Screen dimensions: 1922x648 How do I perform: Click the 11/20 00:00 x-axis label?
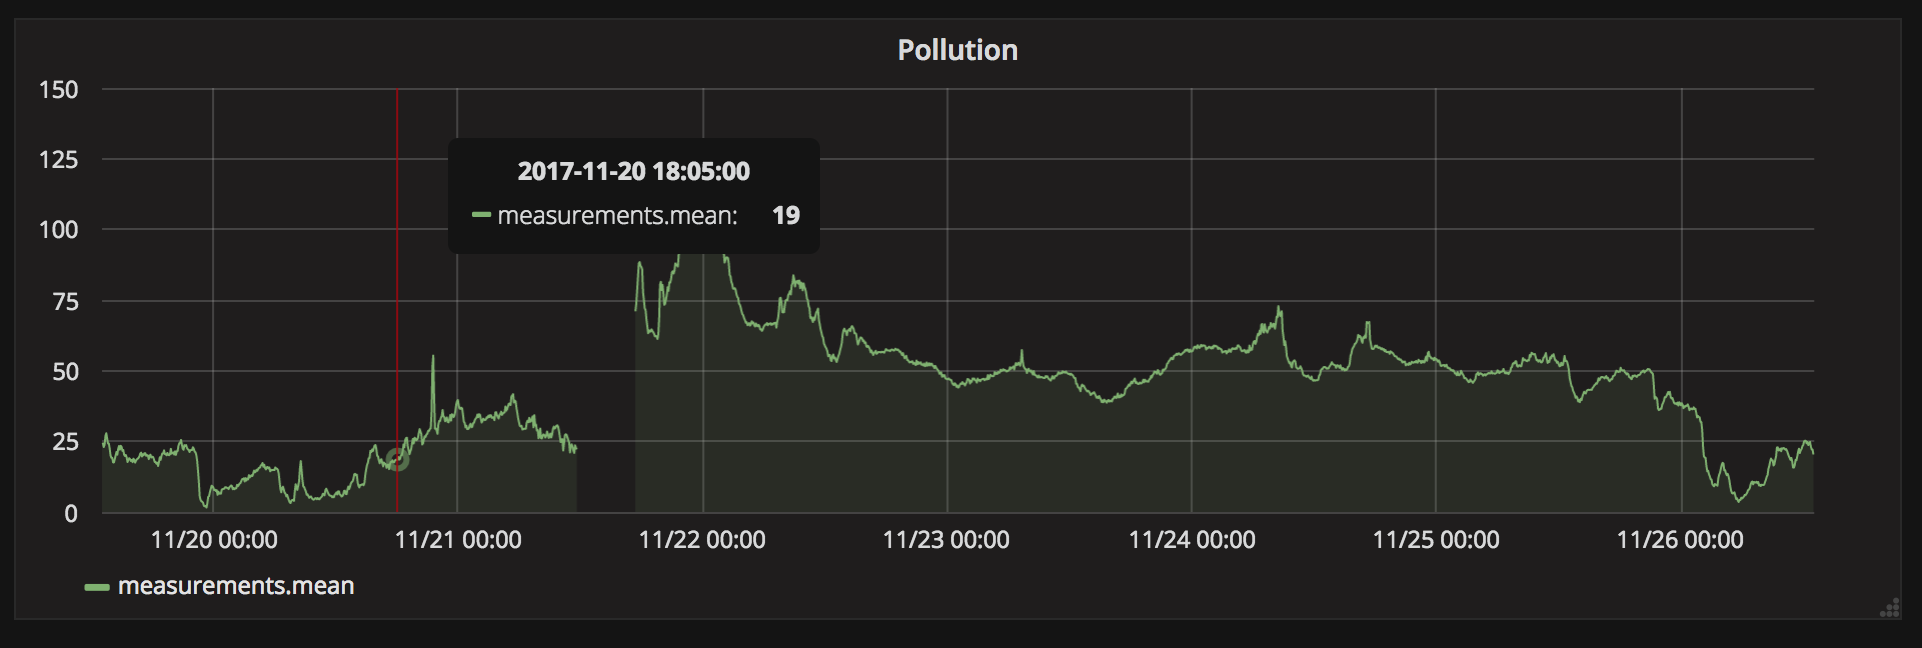pyautogui.click(x=214, y=540)
